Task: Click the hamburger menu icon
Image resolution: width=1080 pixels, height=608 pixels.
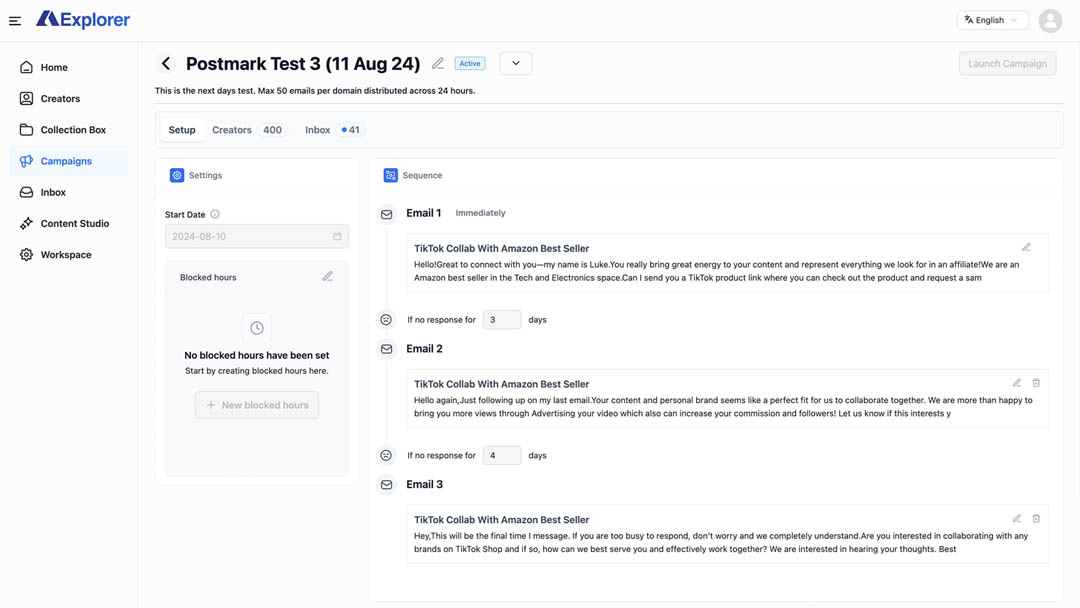Action: (x=15, y=20)
